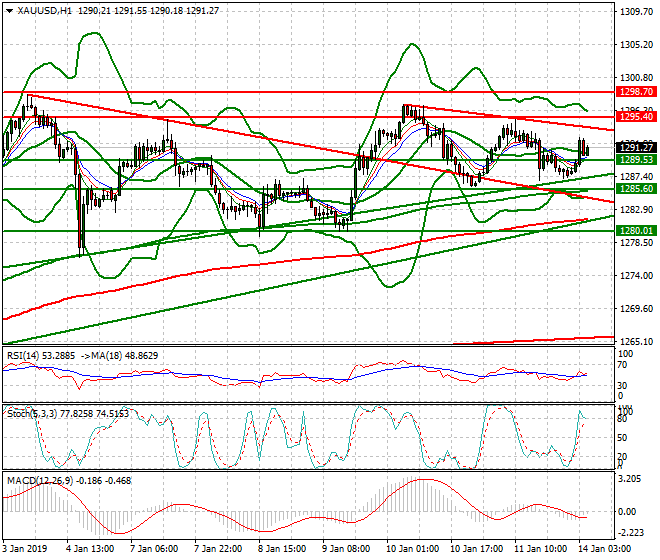The height and width of the screenshot is (560, 660).
Task: Select the 14 Jan 03:00 time label
Action: (x=605, y=549)
